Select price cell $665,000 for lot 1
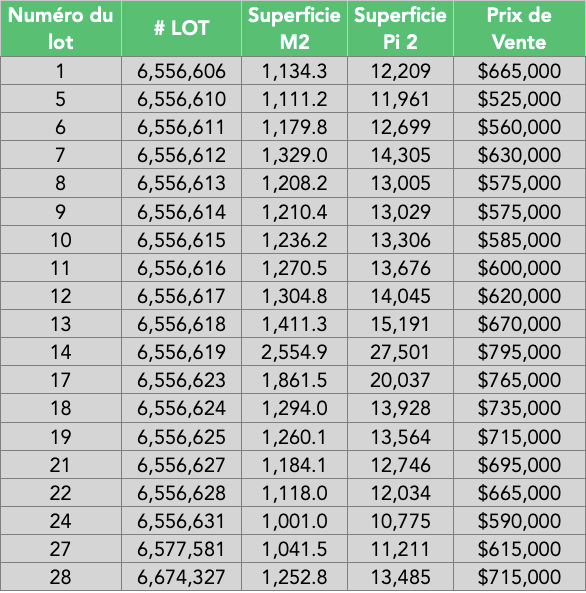Image resolution: width=586 pixels, height=593 pixels. pyautogui.click(x=519, y=71)
